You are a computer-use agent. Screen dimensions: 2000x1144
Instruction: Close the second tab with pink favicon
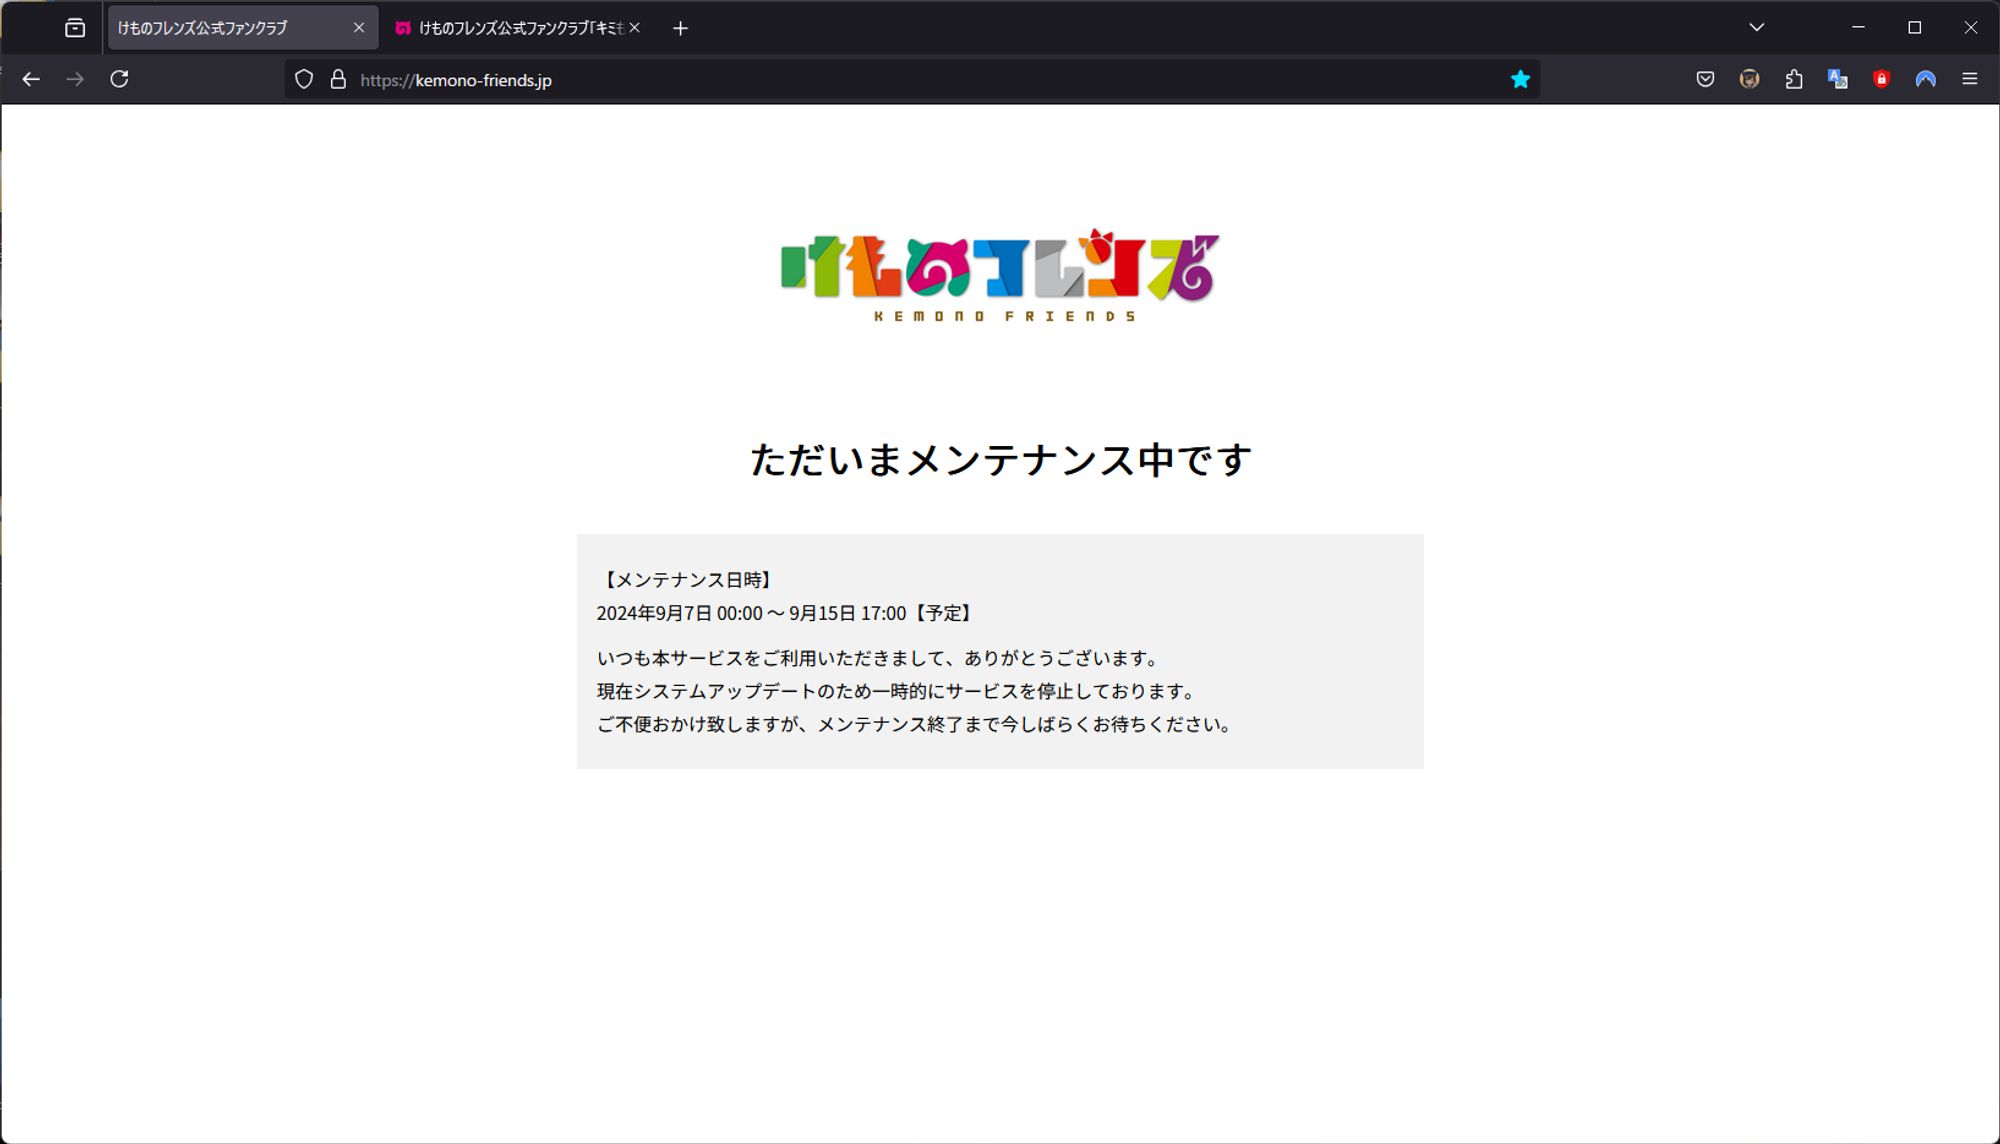click(634, 28)
